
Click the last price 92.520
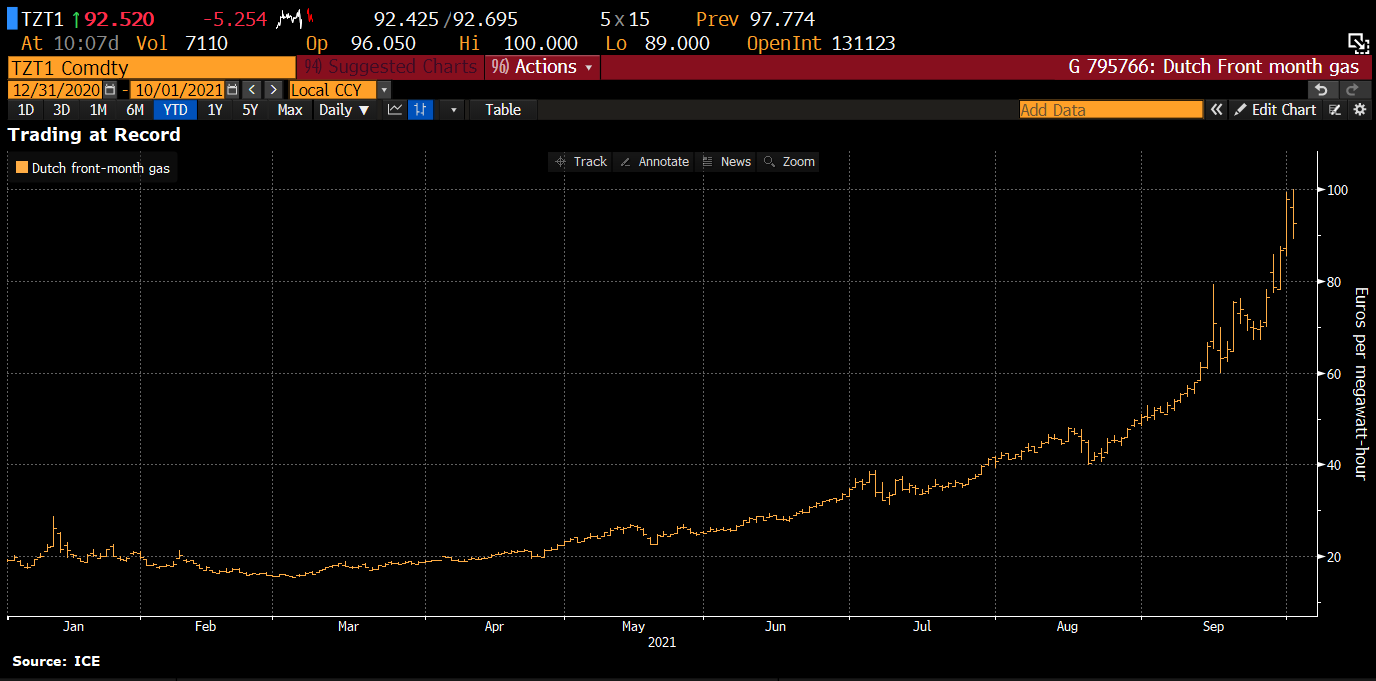point(119,19)
